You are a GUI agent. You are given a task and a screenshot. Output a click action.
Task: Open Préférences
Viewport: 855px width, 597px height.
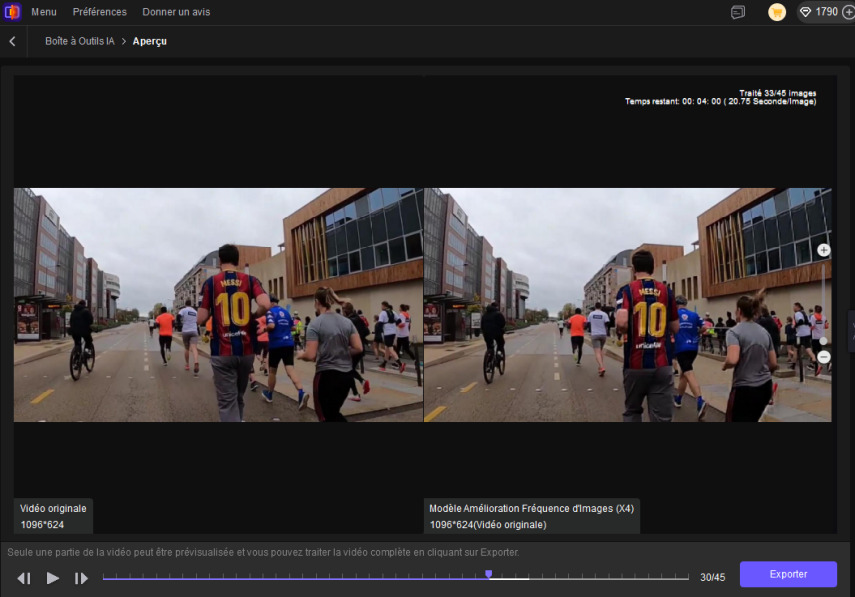[x=99, y=12]
